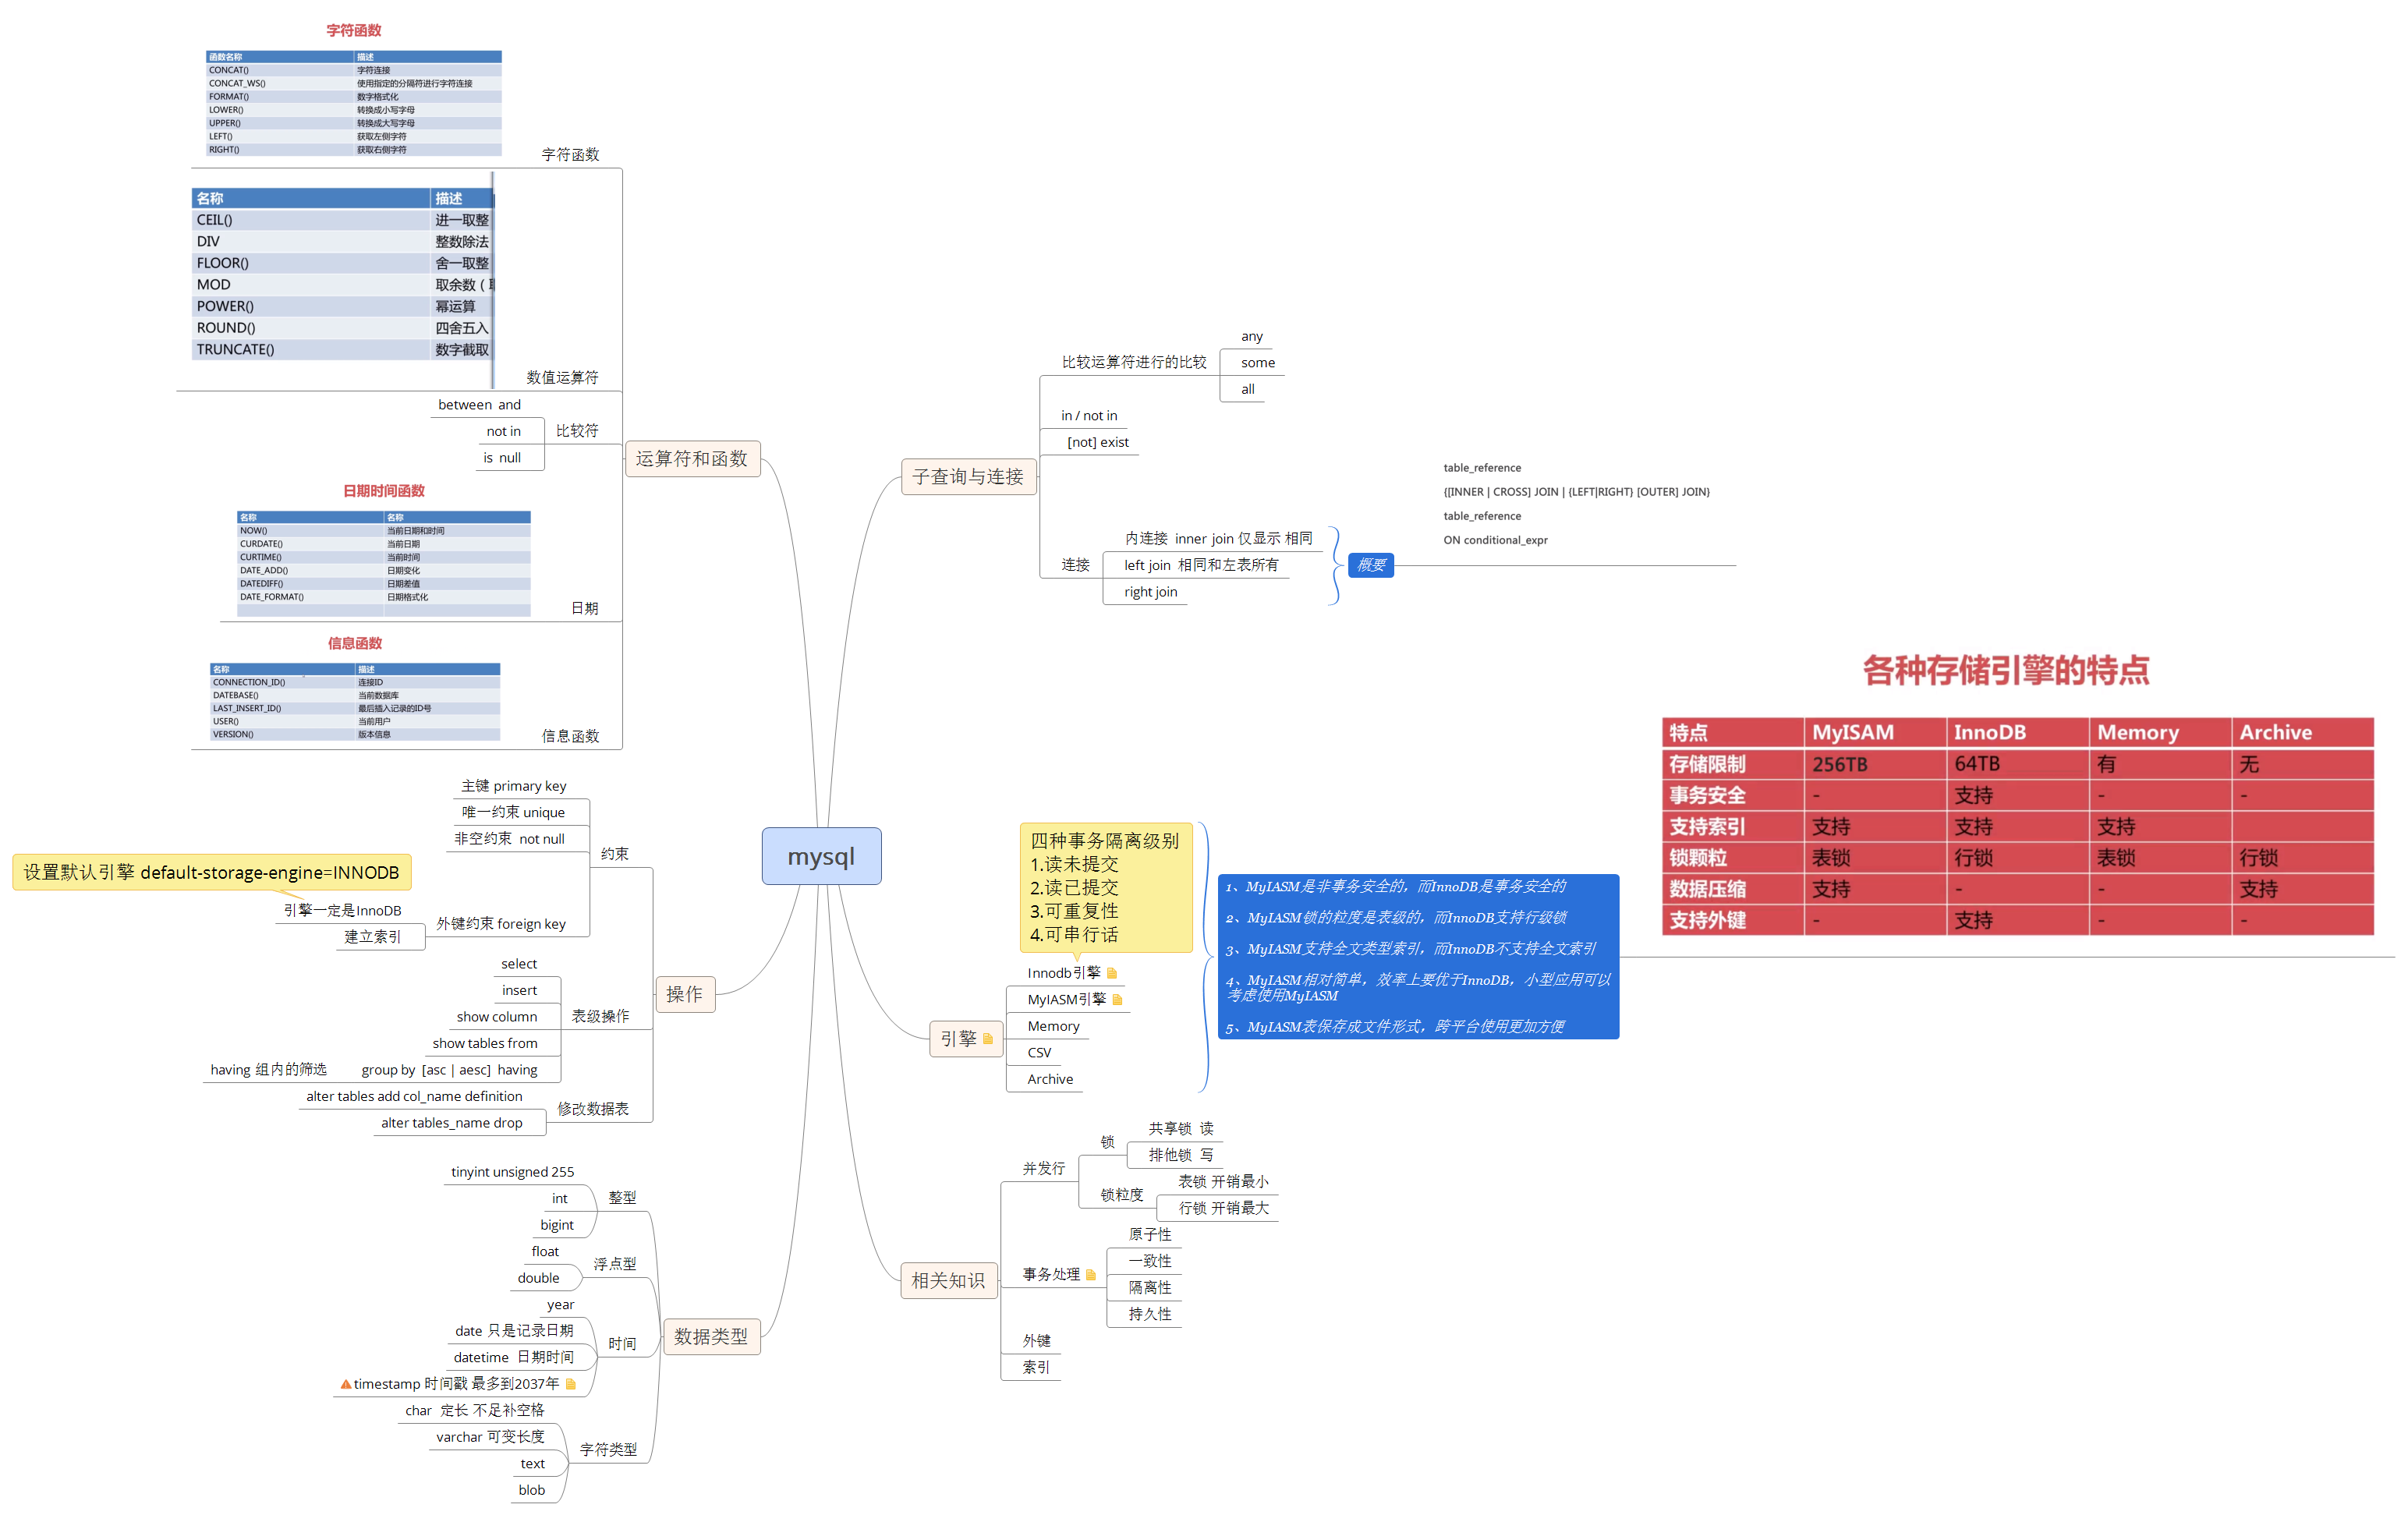
Task: Select the 'left join 相同和左表所有' topic
Action: [1201, 565]
